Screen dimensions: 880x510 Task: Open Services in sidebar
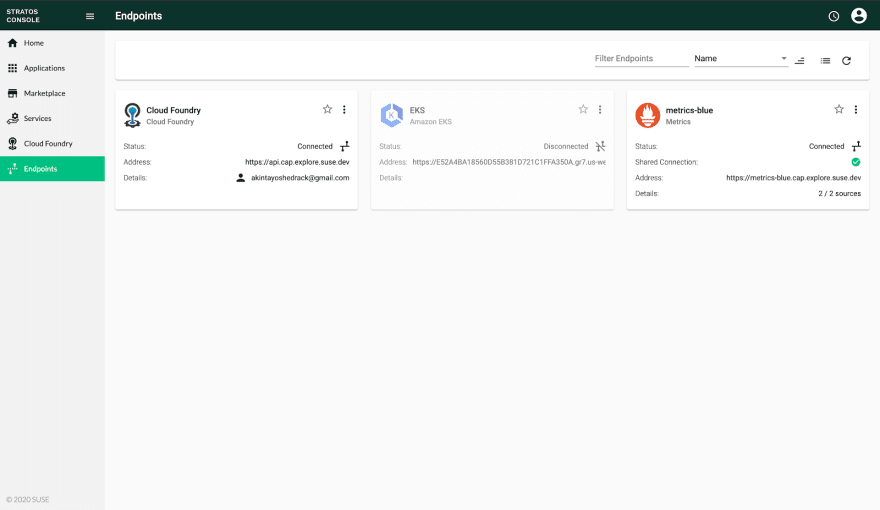pyautogui.click(x=52, y=118)
